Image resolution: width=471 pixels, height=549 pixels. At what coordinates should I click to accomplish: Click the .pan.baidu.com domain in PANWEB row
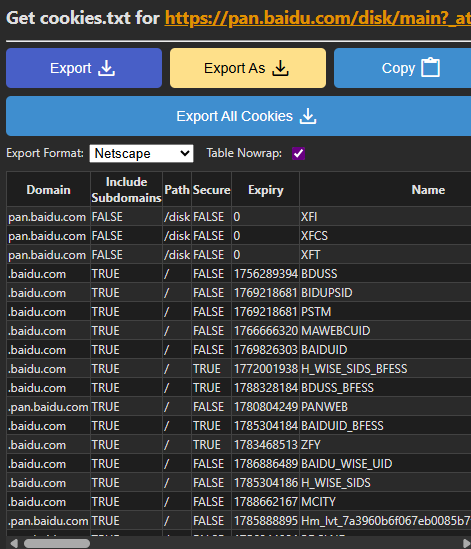click(48, 407)
